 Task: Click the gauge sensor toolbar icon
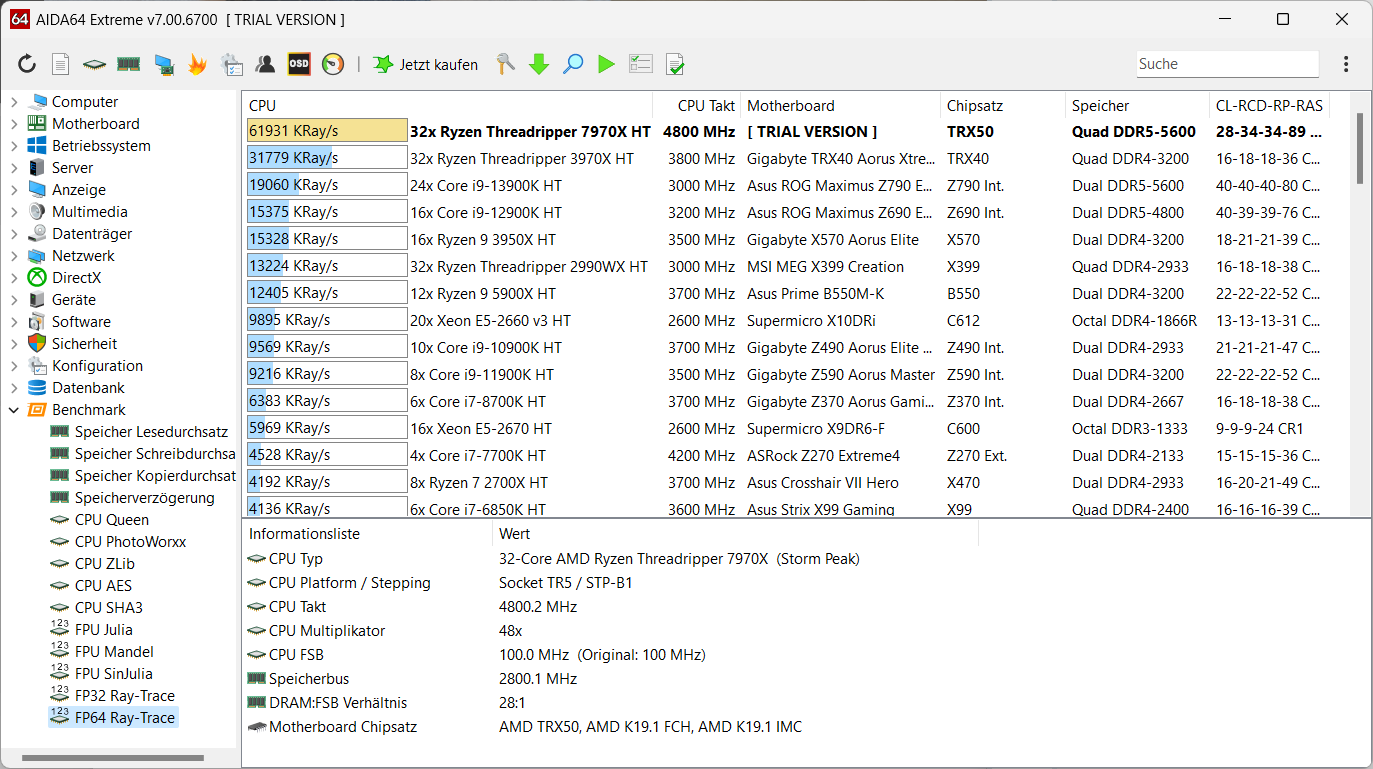(333, 64)
